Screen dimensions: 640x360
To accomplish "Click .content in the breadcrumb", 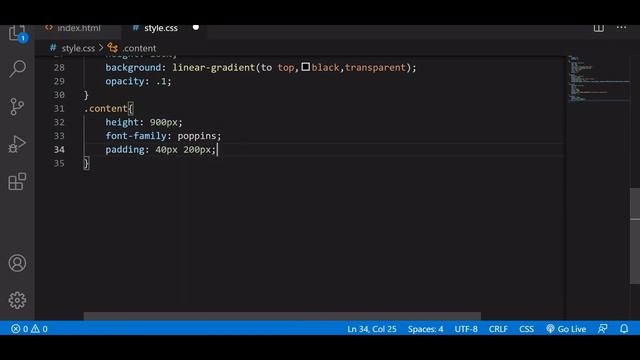I will click(139, 48).
